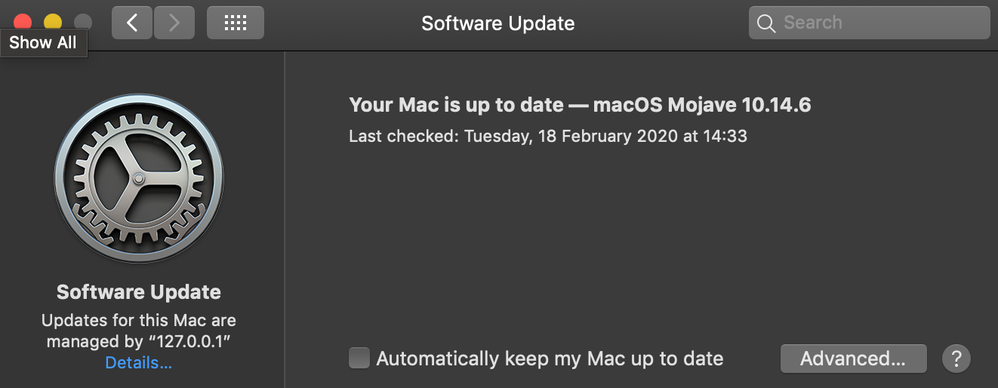The height and width of the screenshot is (388, 998).
Task: Follow the blue Details... link
Action: point(139,363)
